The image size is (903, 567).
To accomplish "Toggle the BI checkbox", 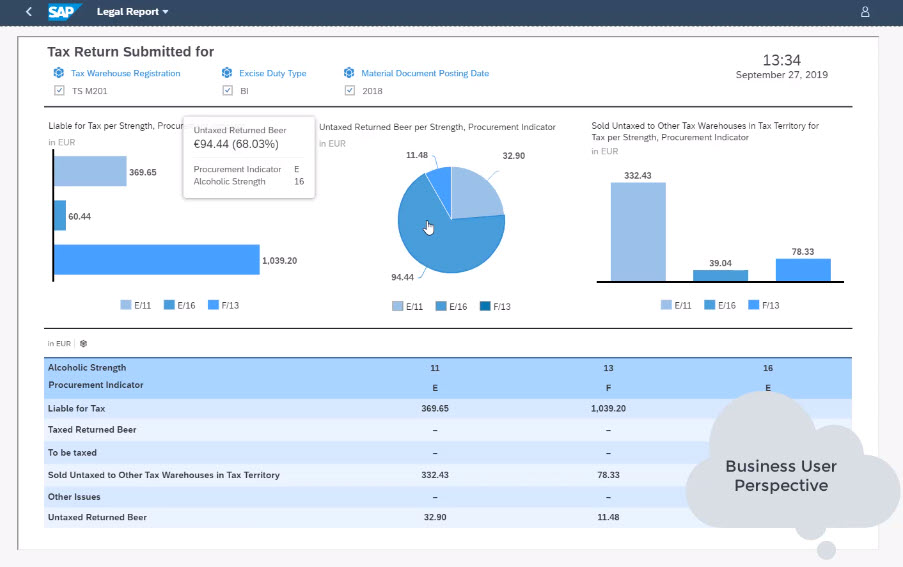I will (227, 90).
